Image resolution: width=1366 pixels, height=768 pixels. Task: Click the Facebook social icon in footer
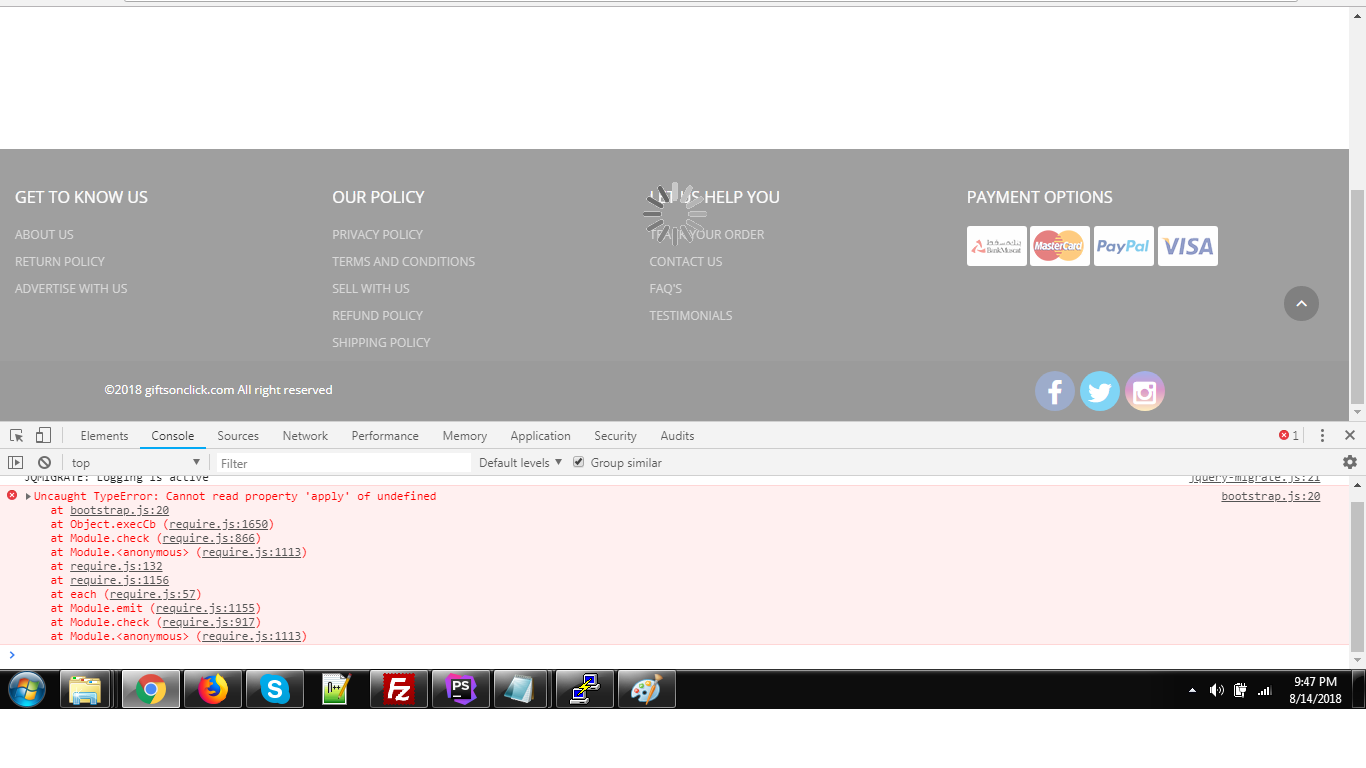pos(1054,391)
